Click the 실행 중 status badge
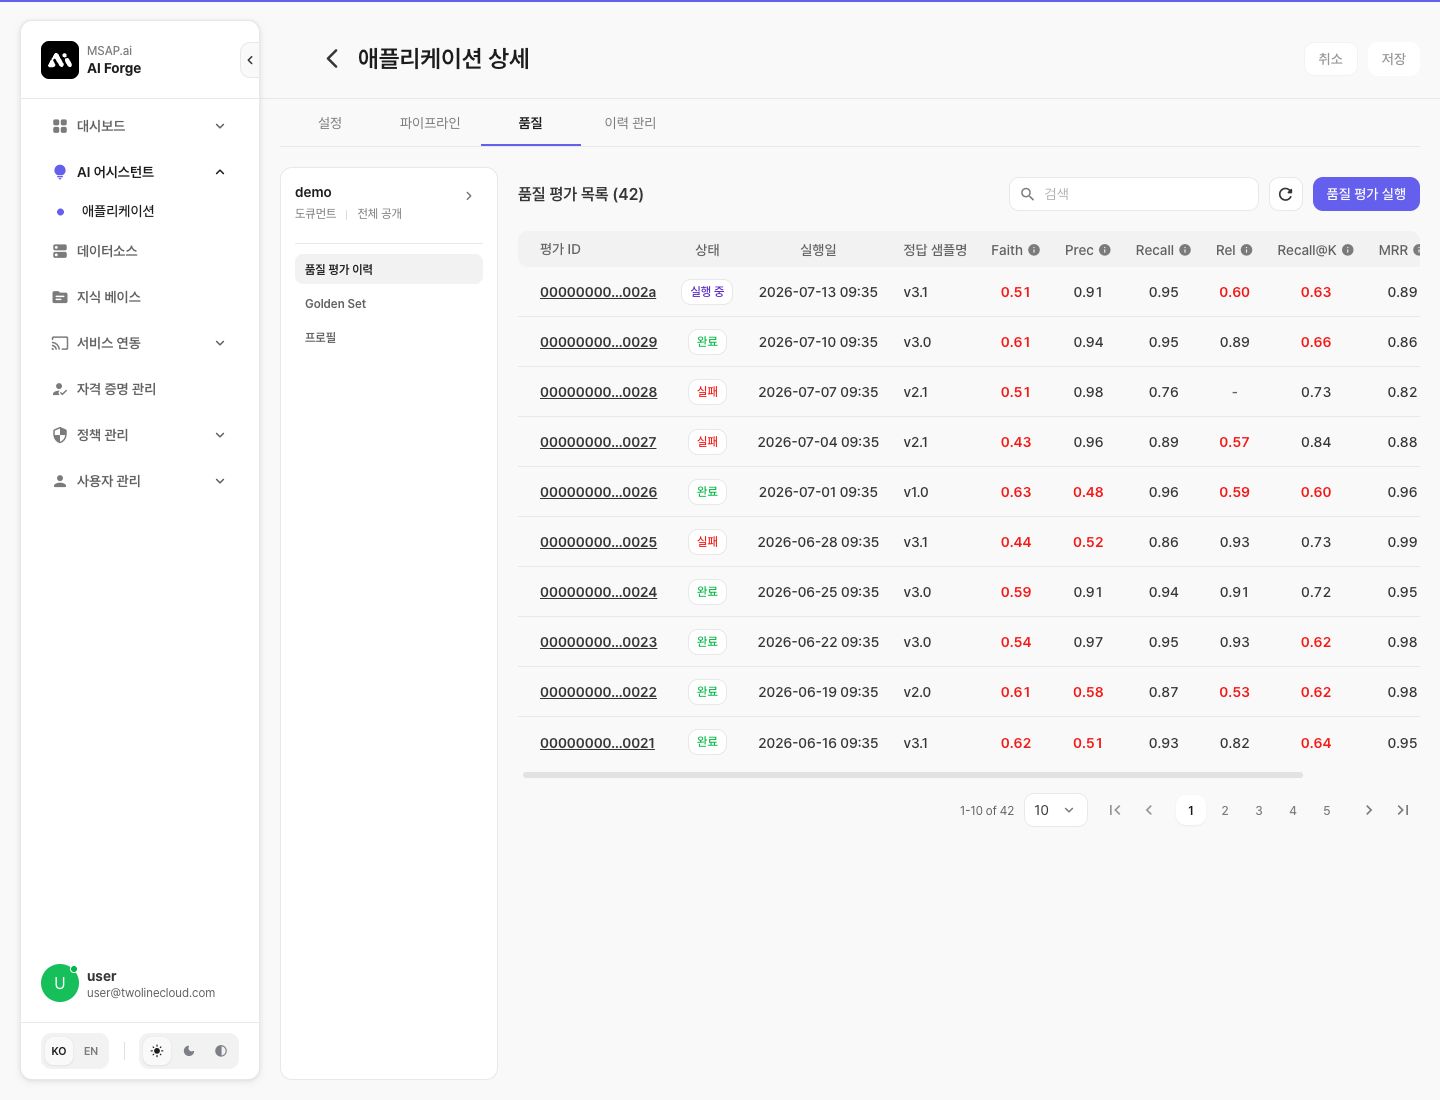This screenshot has height=1100, width=1440. pyautogui.click(x=707, y=292)
